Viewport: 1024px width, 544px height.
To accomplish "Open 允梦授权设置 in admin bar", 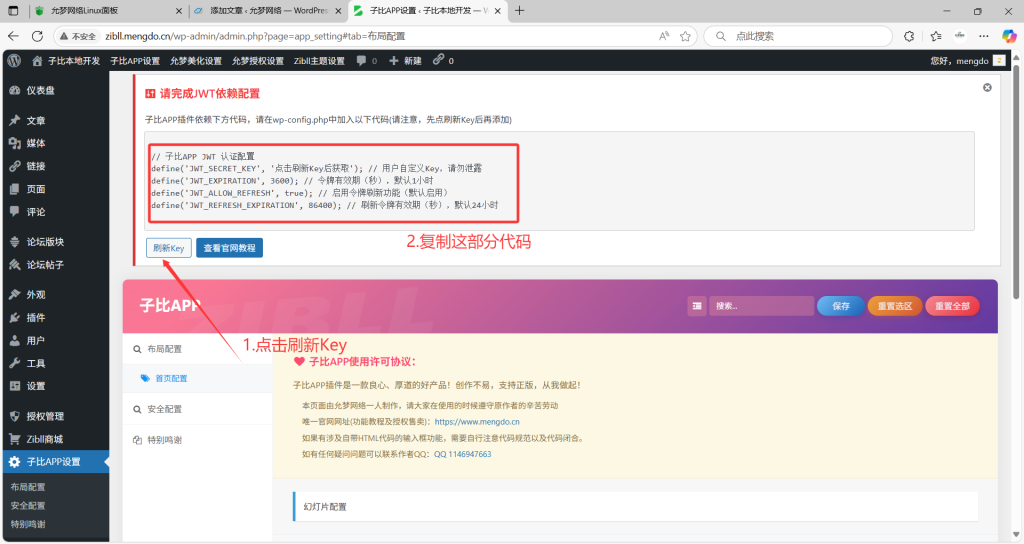I will pyautogui.click(x=258, y=61).
